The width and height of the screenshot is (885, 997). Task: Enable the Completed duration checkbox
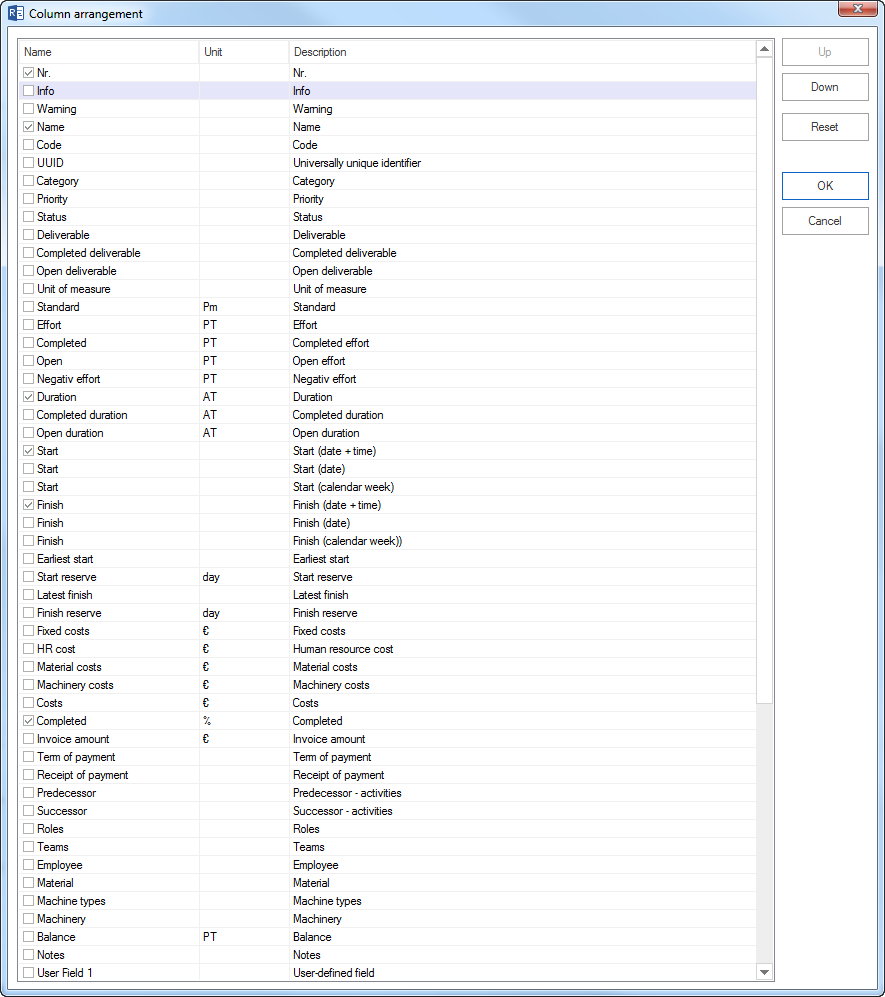29,415
